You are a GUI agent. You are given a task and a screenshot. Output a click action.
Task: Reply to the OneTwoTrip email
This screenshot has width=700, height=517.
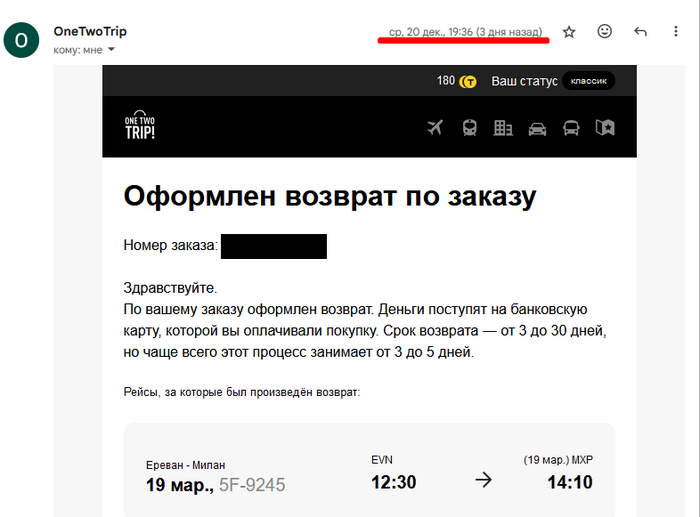point(640,31)
